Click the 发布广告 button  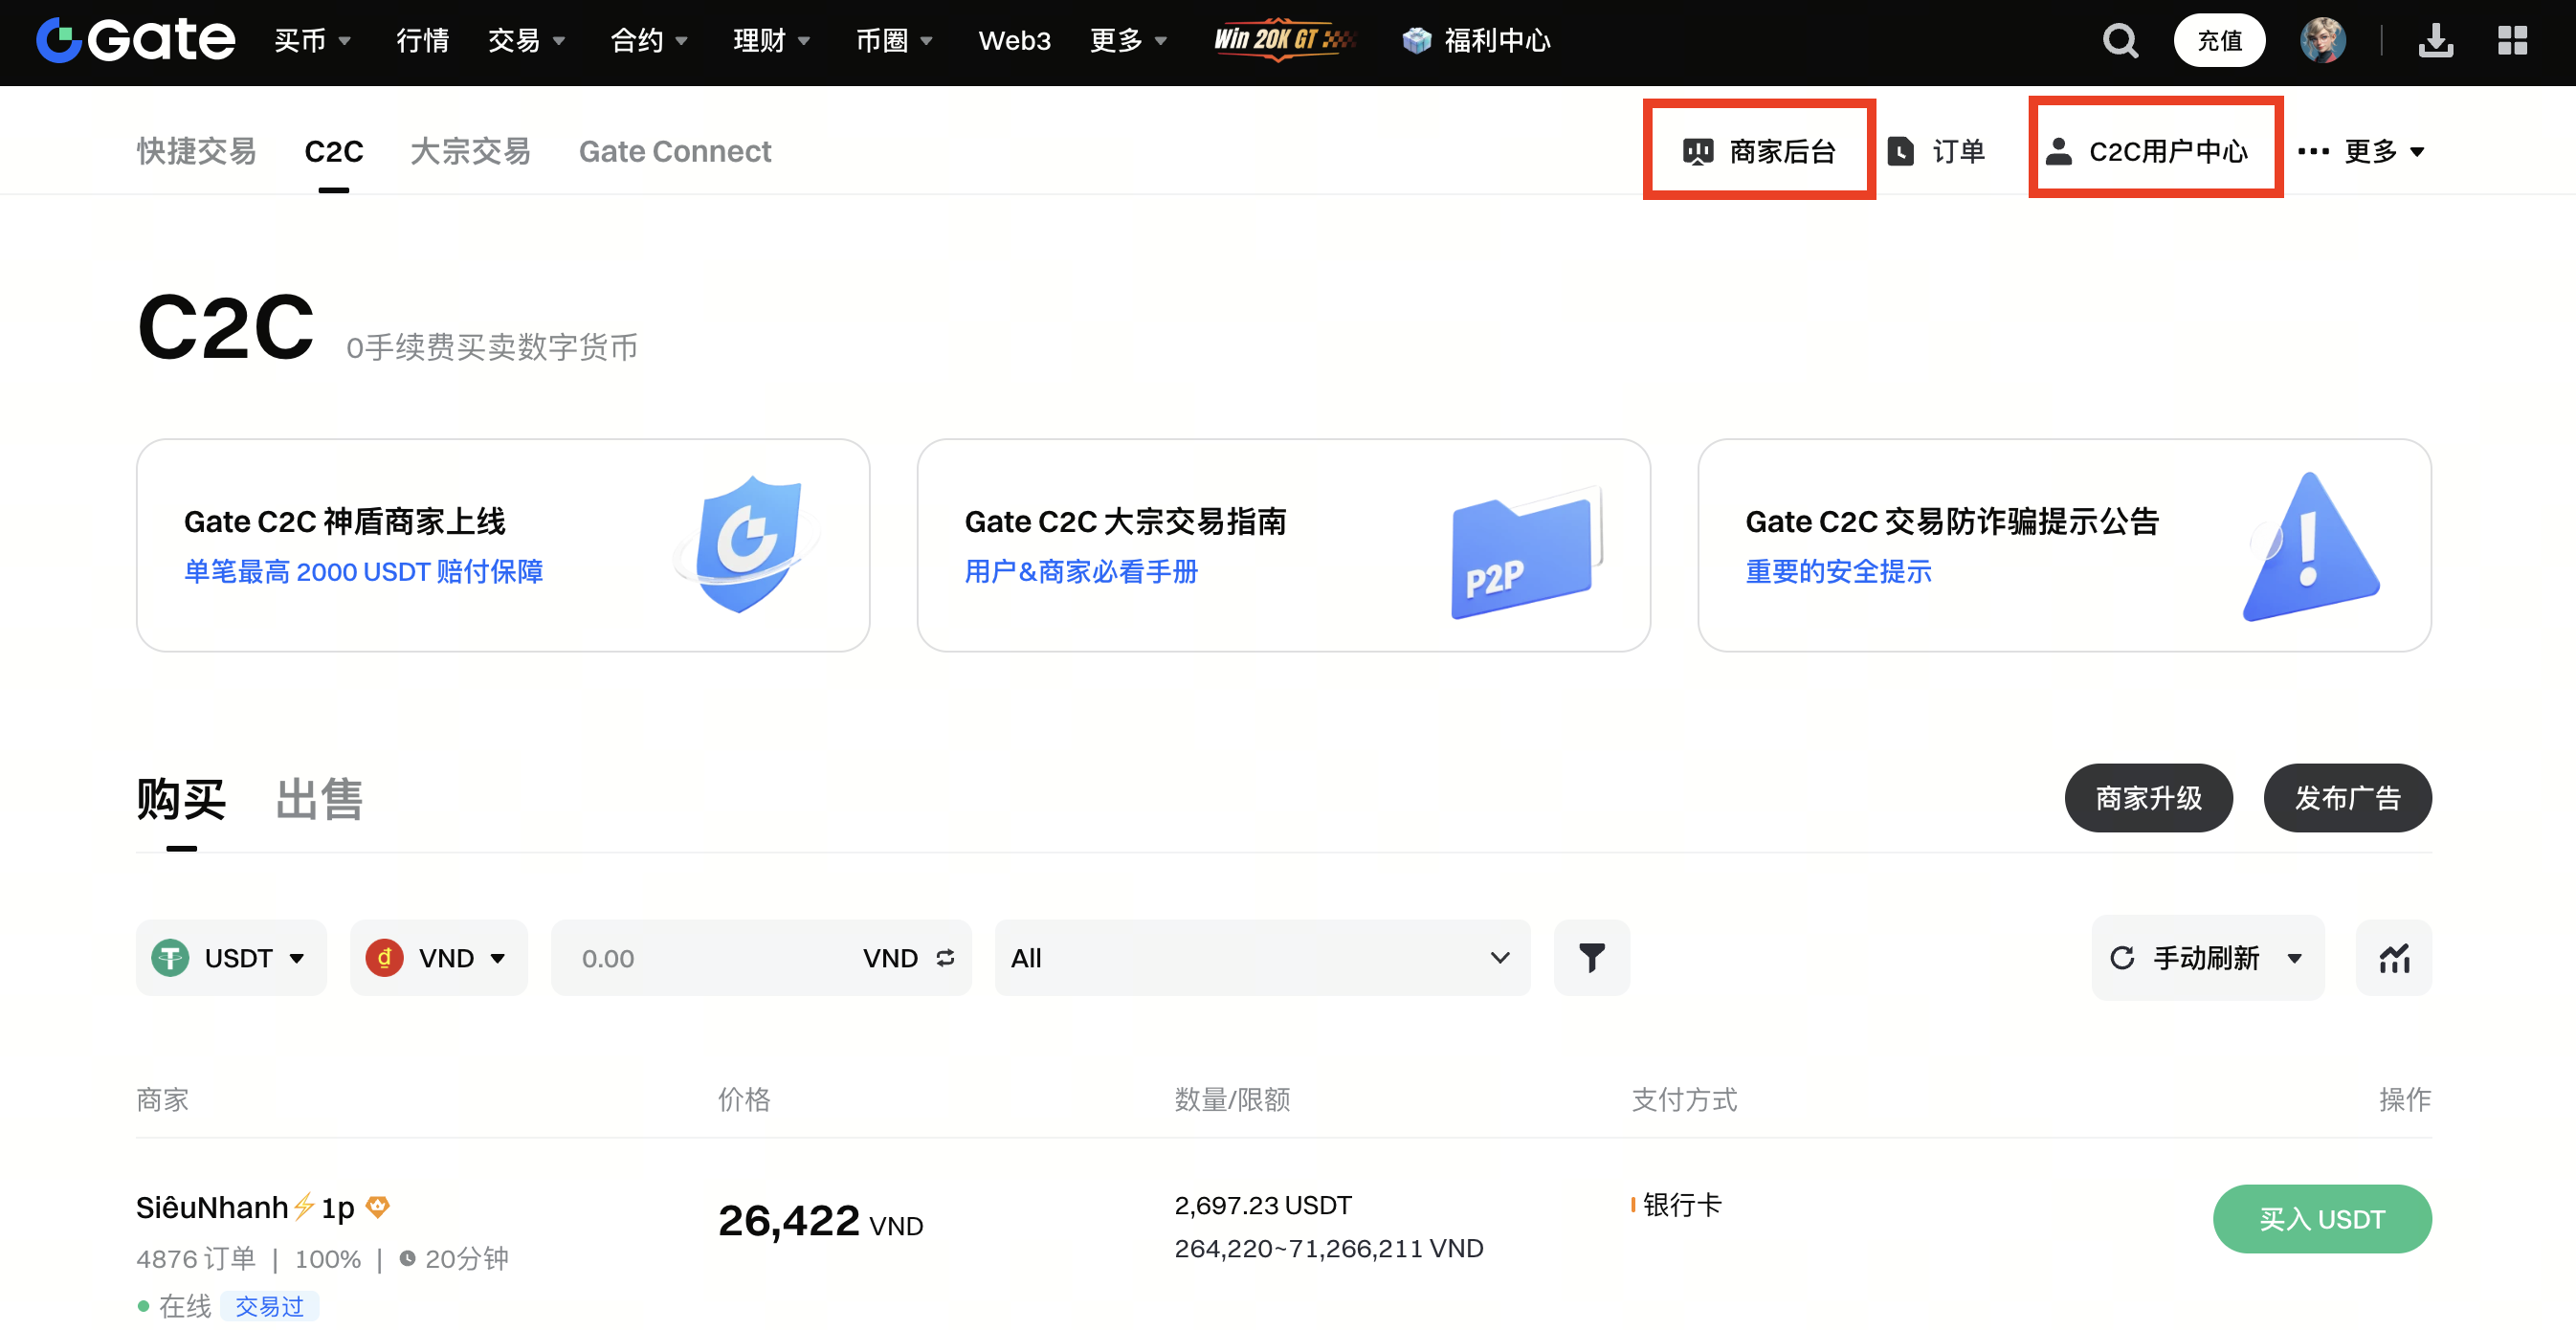click(2346, 797)
